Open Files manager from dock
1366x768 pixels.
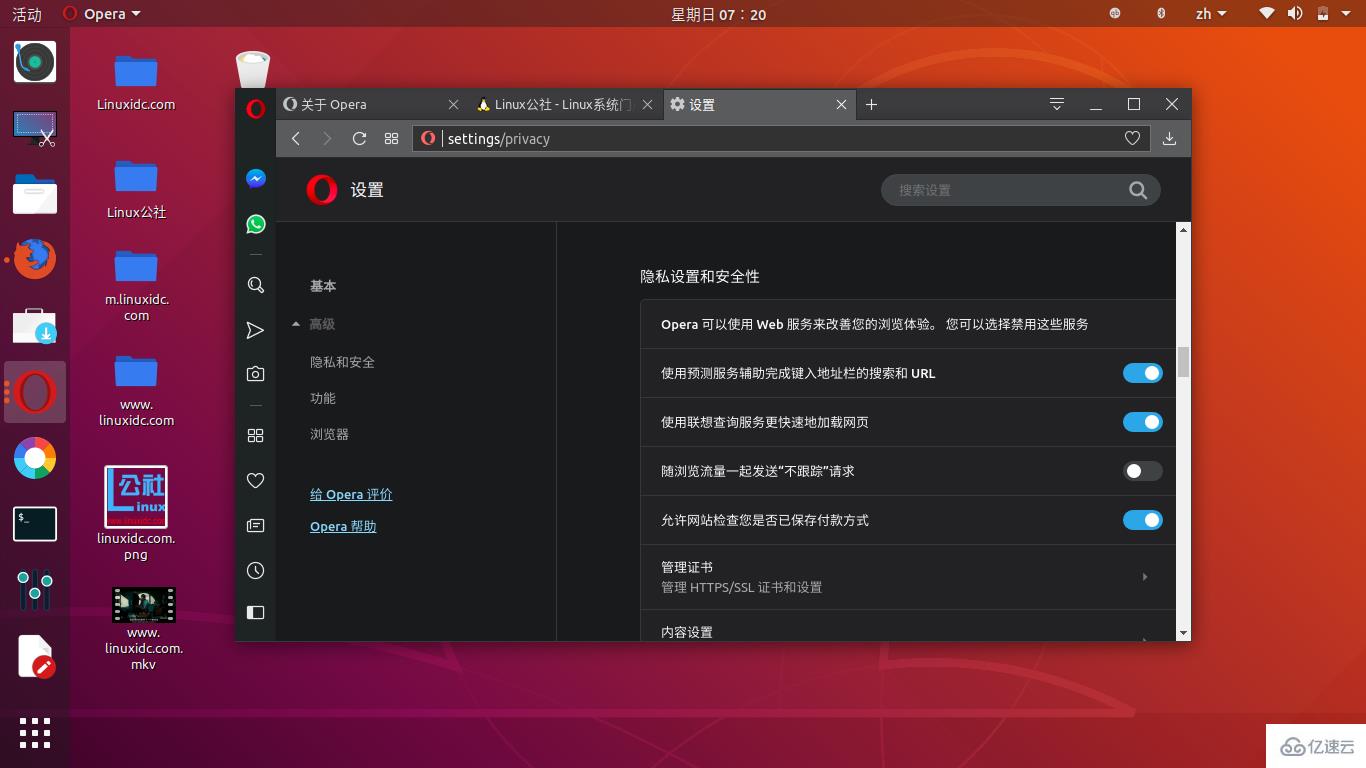tap(35, 194)
